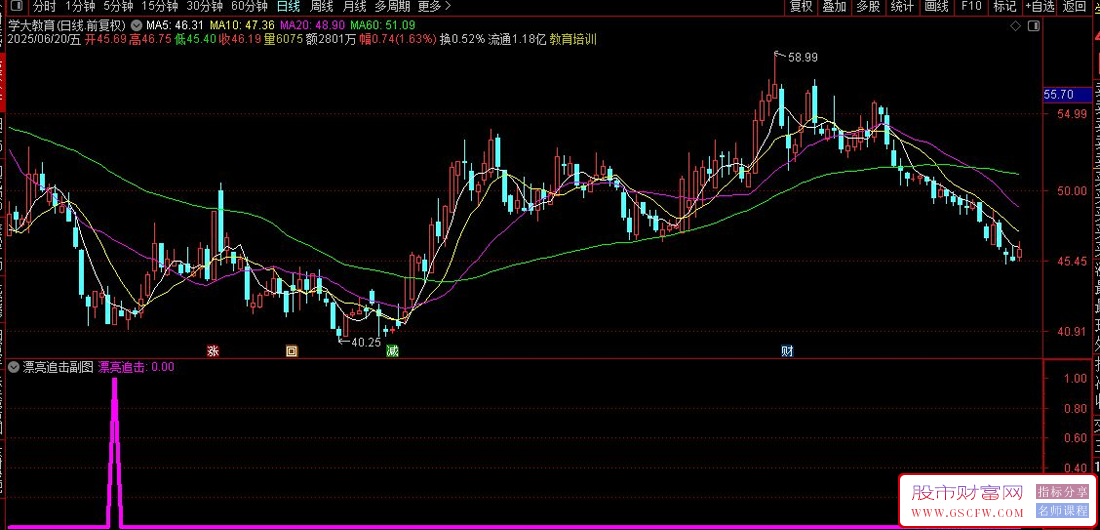
Task: Click the 2025/06/20/五 date readout
Action: (44, 39)
